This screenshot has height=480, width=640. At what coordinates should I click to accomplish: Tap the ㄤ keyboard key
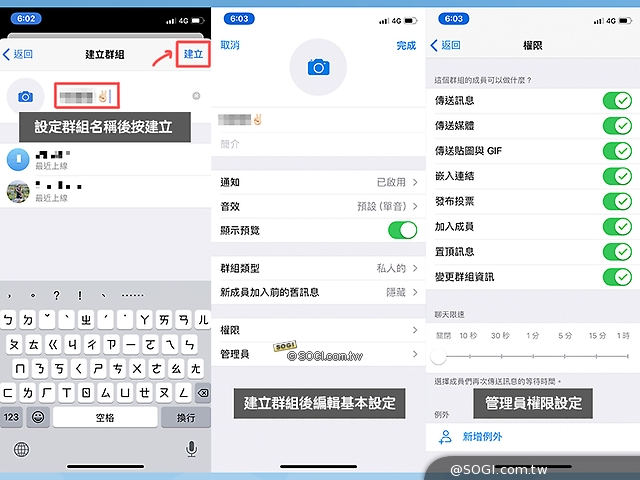tap(196, 369)
